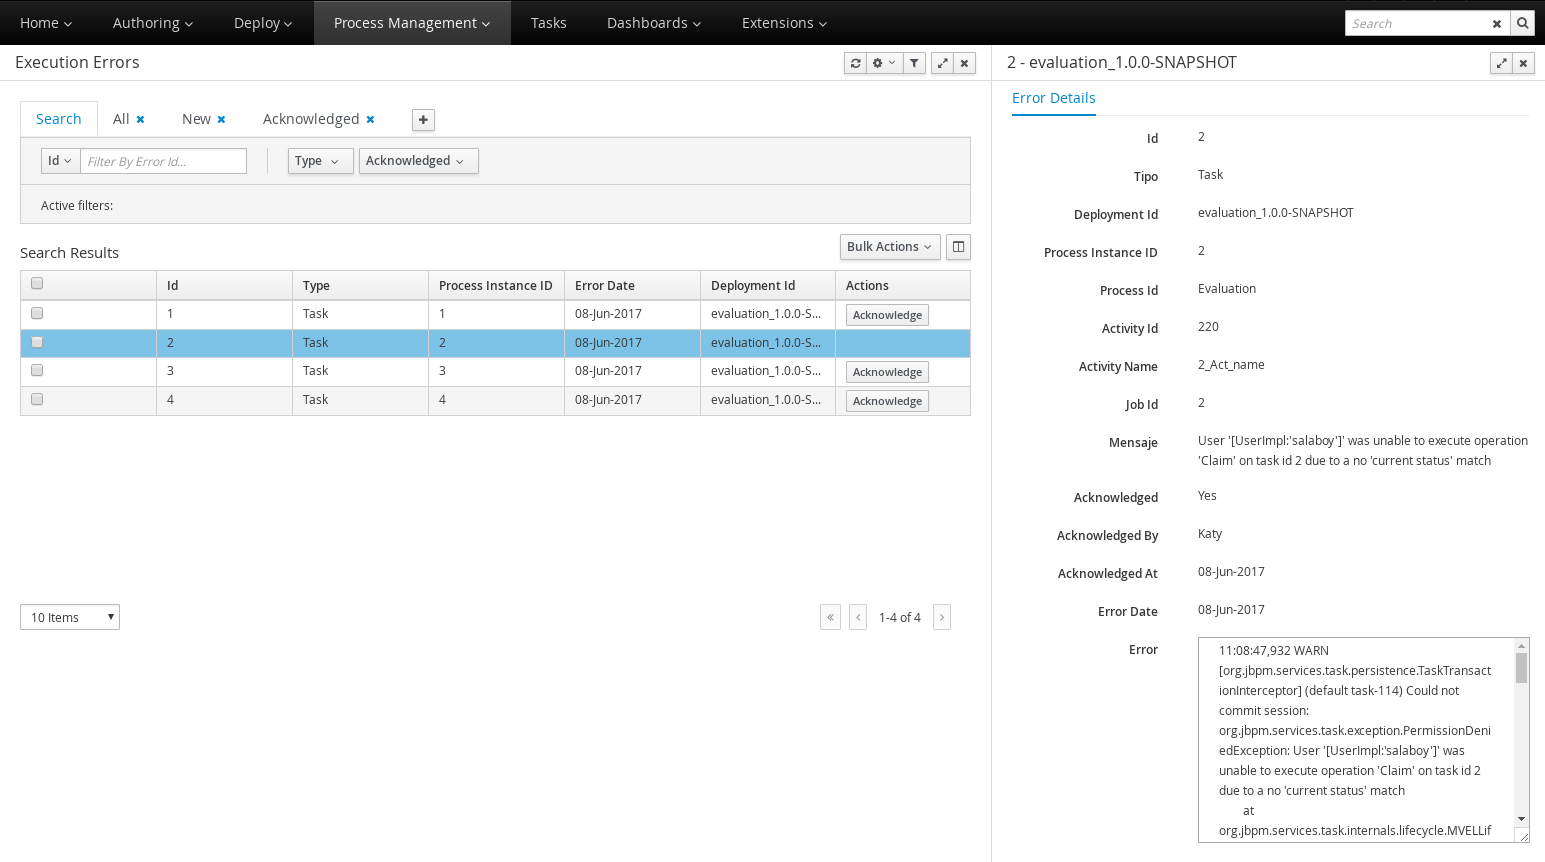
Task: Tick the checkbox for error row 1
Action: [x=37, y=313]
